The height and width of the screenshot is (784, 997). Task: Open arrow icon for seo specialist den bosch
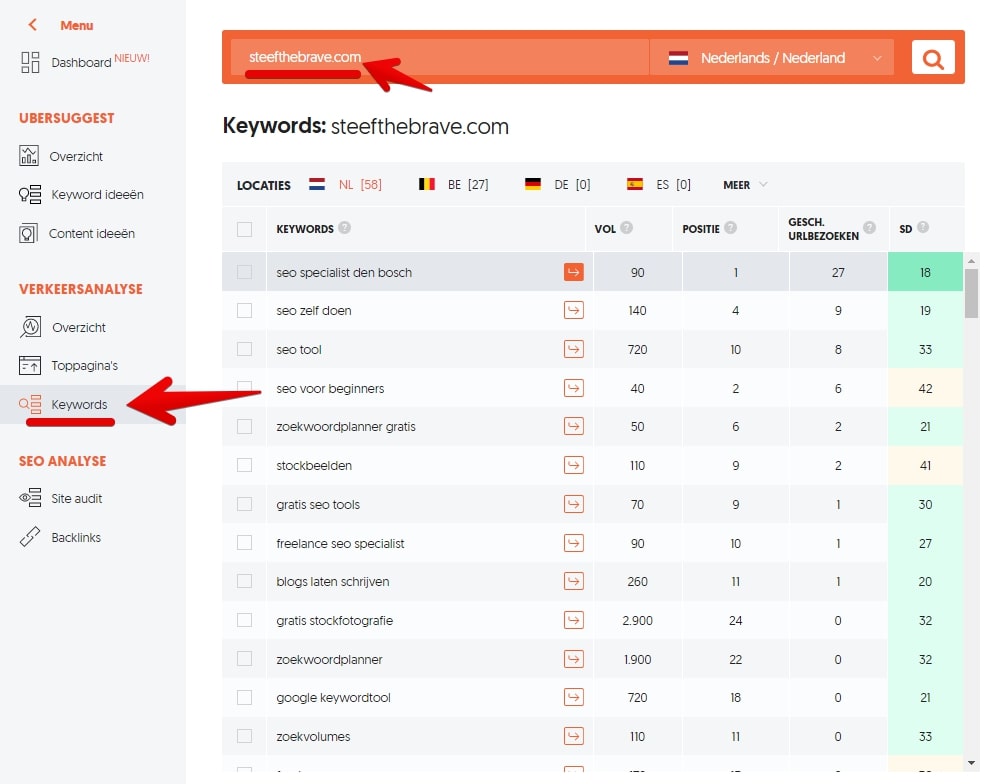pyautogui.click(x=574, y=272)
